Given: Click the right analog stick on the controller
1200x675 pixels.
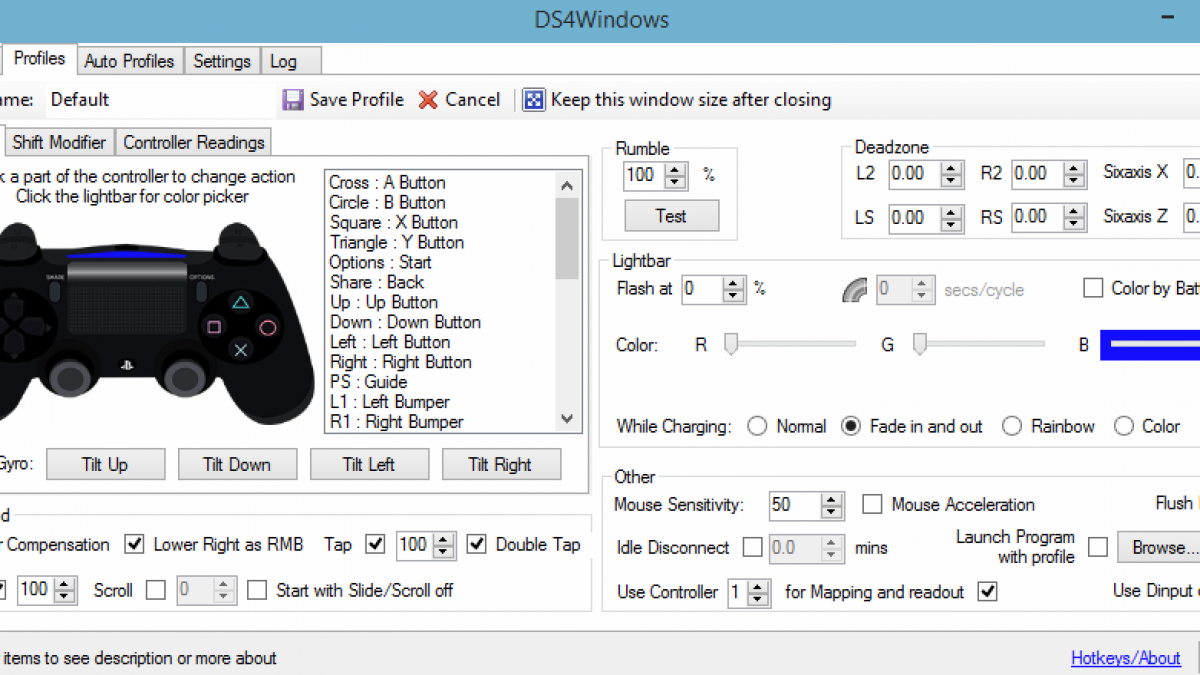Looking at the screenshot, I should click(187, 377).
